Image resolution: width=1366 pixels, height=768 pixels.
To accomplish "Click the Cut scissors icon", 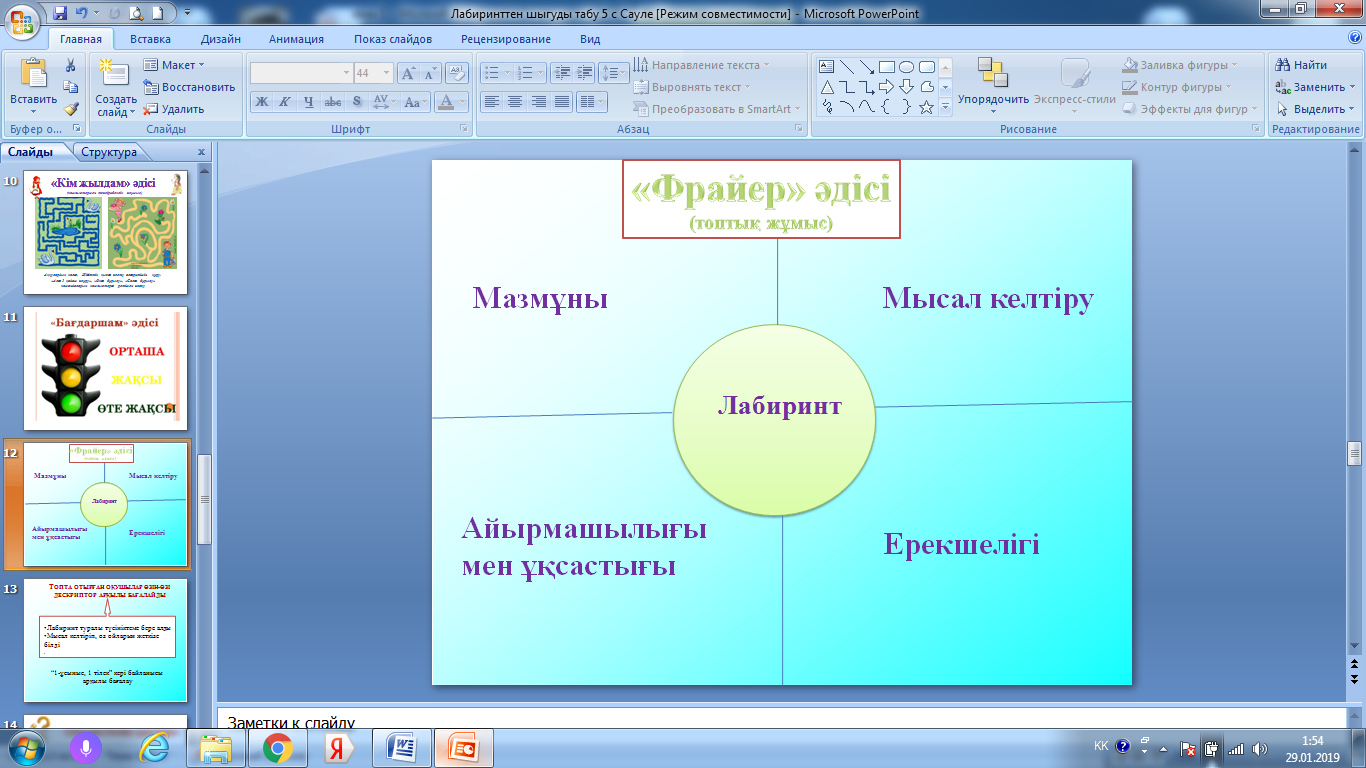I will (71, 65).
